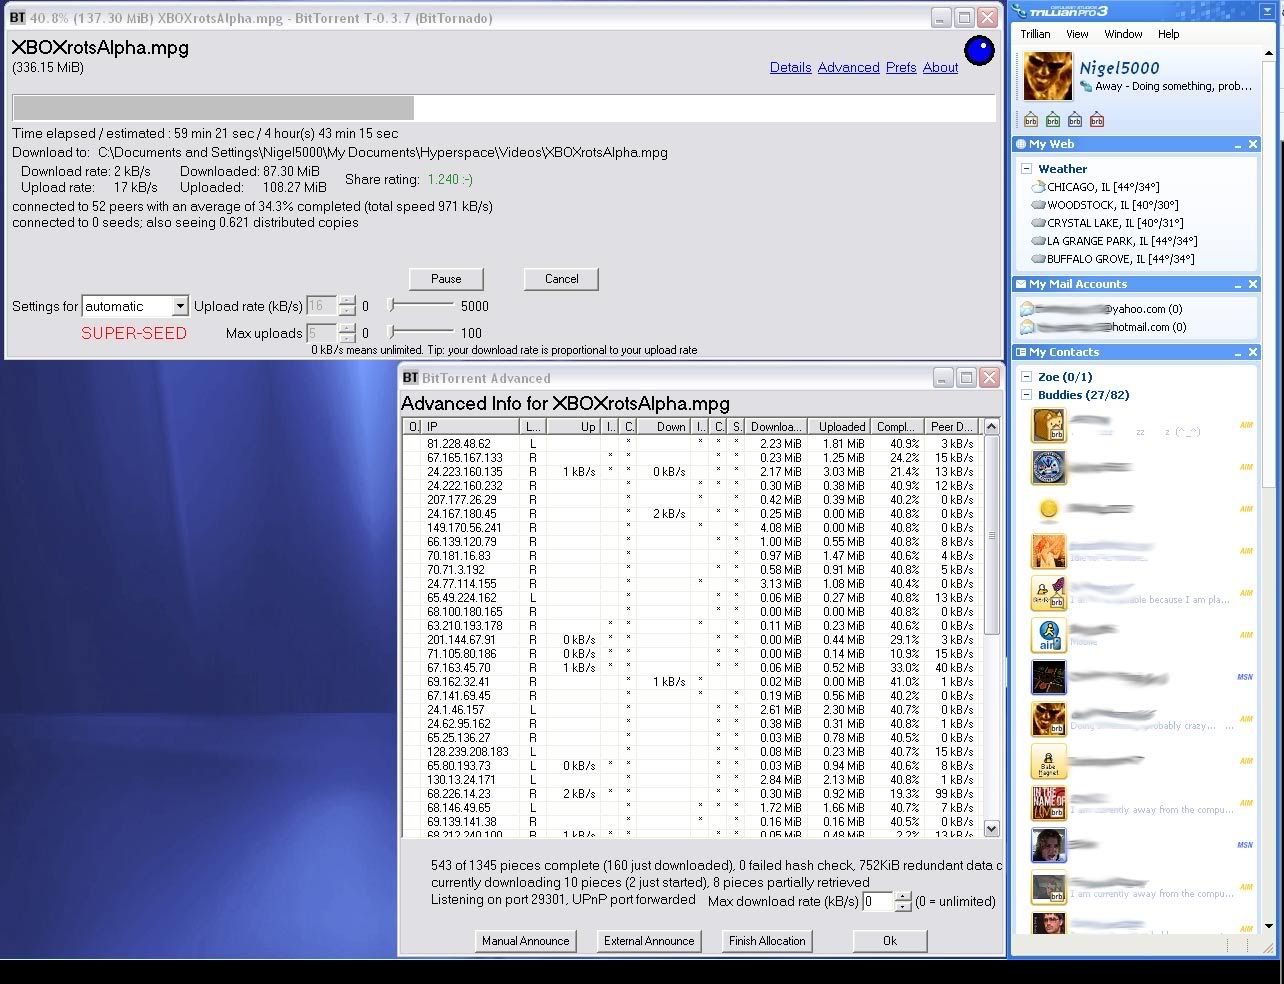1284x984 pixels.
Task: Click CHICAGO, IL [44°/34°] weather entry
Action: click(x=1103, y=187)
